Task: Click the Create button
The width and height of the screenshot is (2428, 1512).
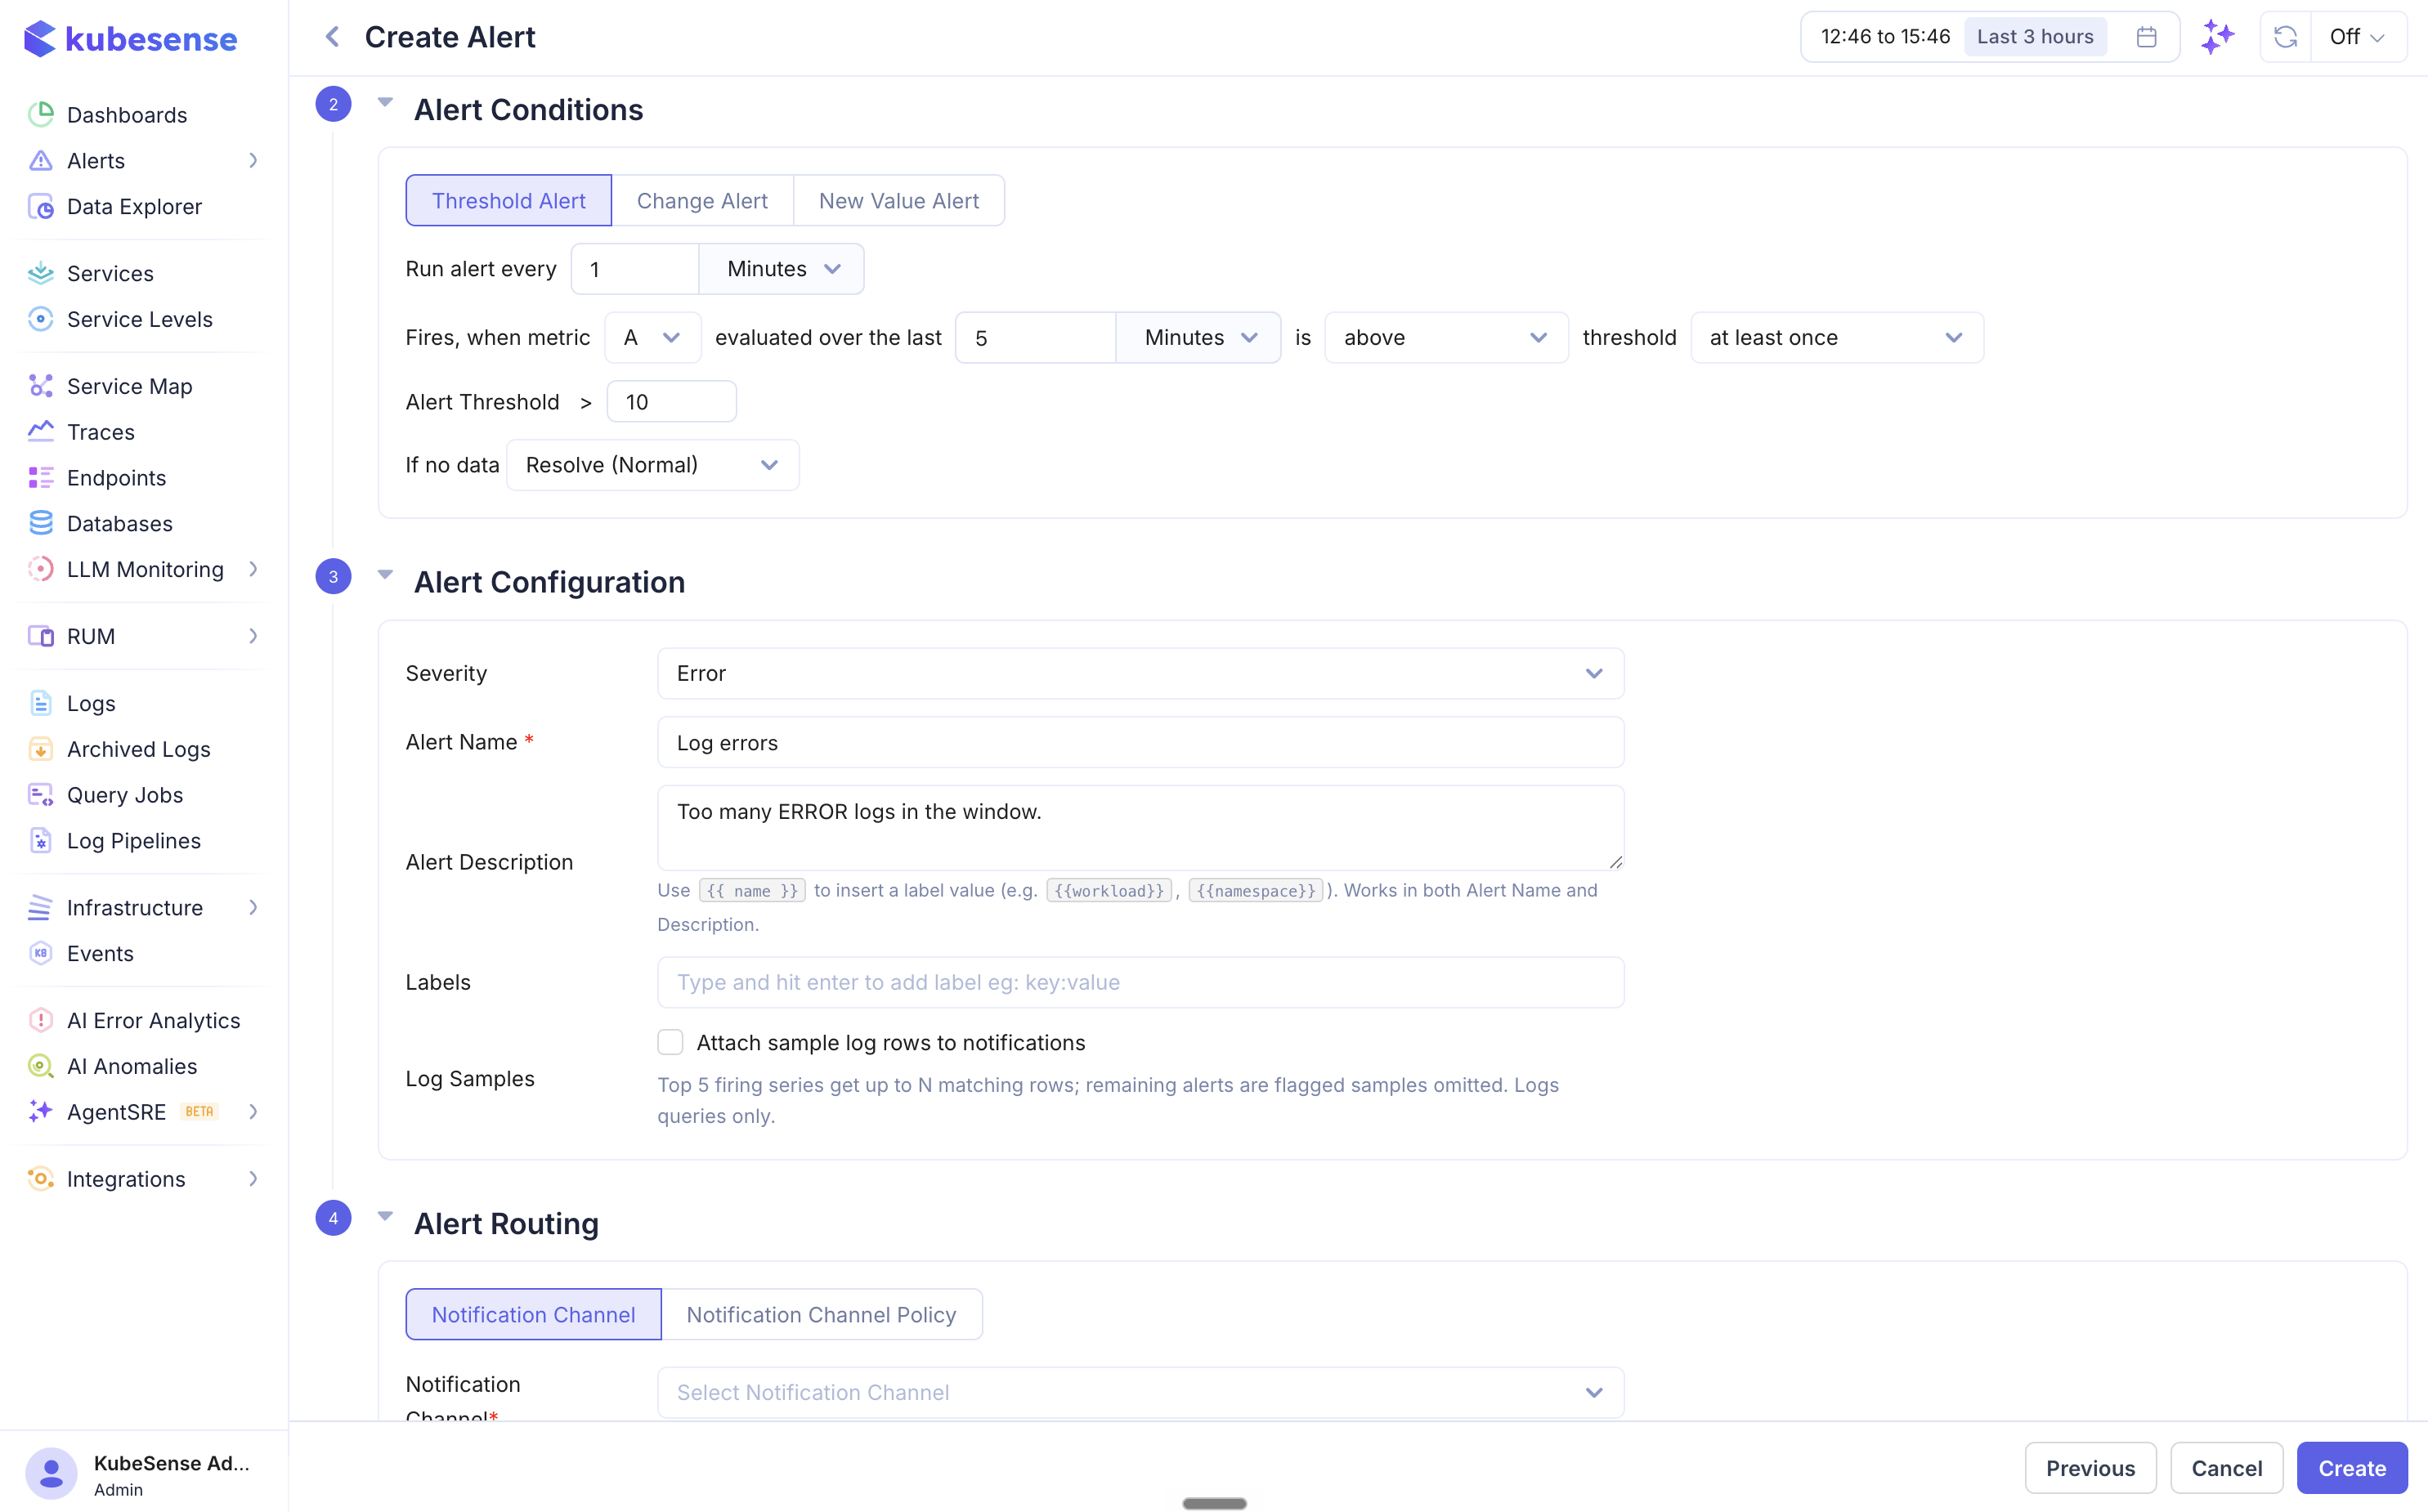Action: 2352,1468
